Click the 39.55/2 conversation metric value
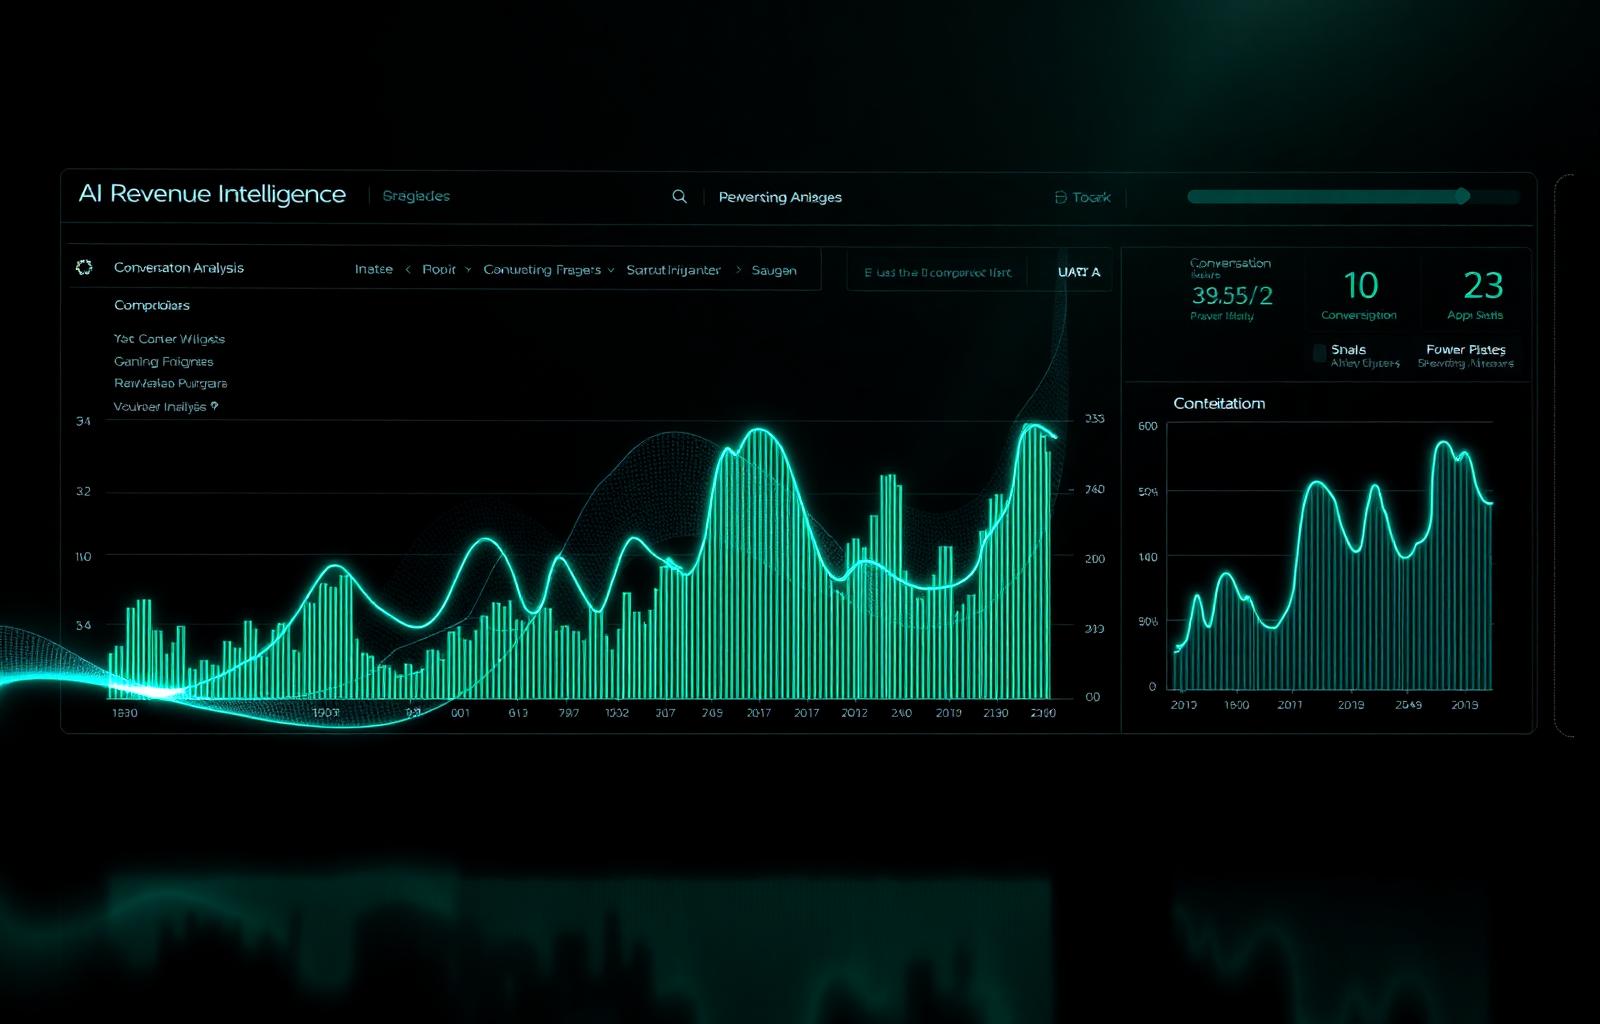Image resolution: width=1600 pixels, height=1024 pixels. tap(1232, 295)
